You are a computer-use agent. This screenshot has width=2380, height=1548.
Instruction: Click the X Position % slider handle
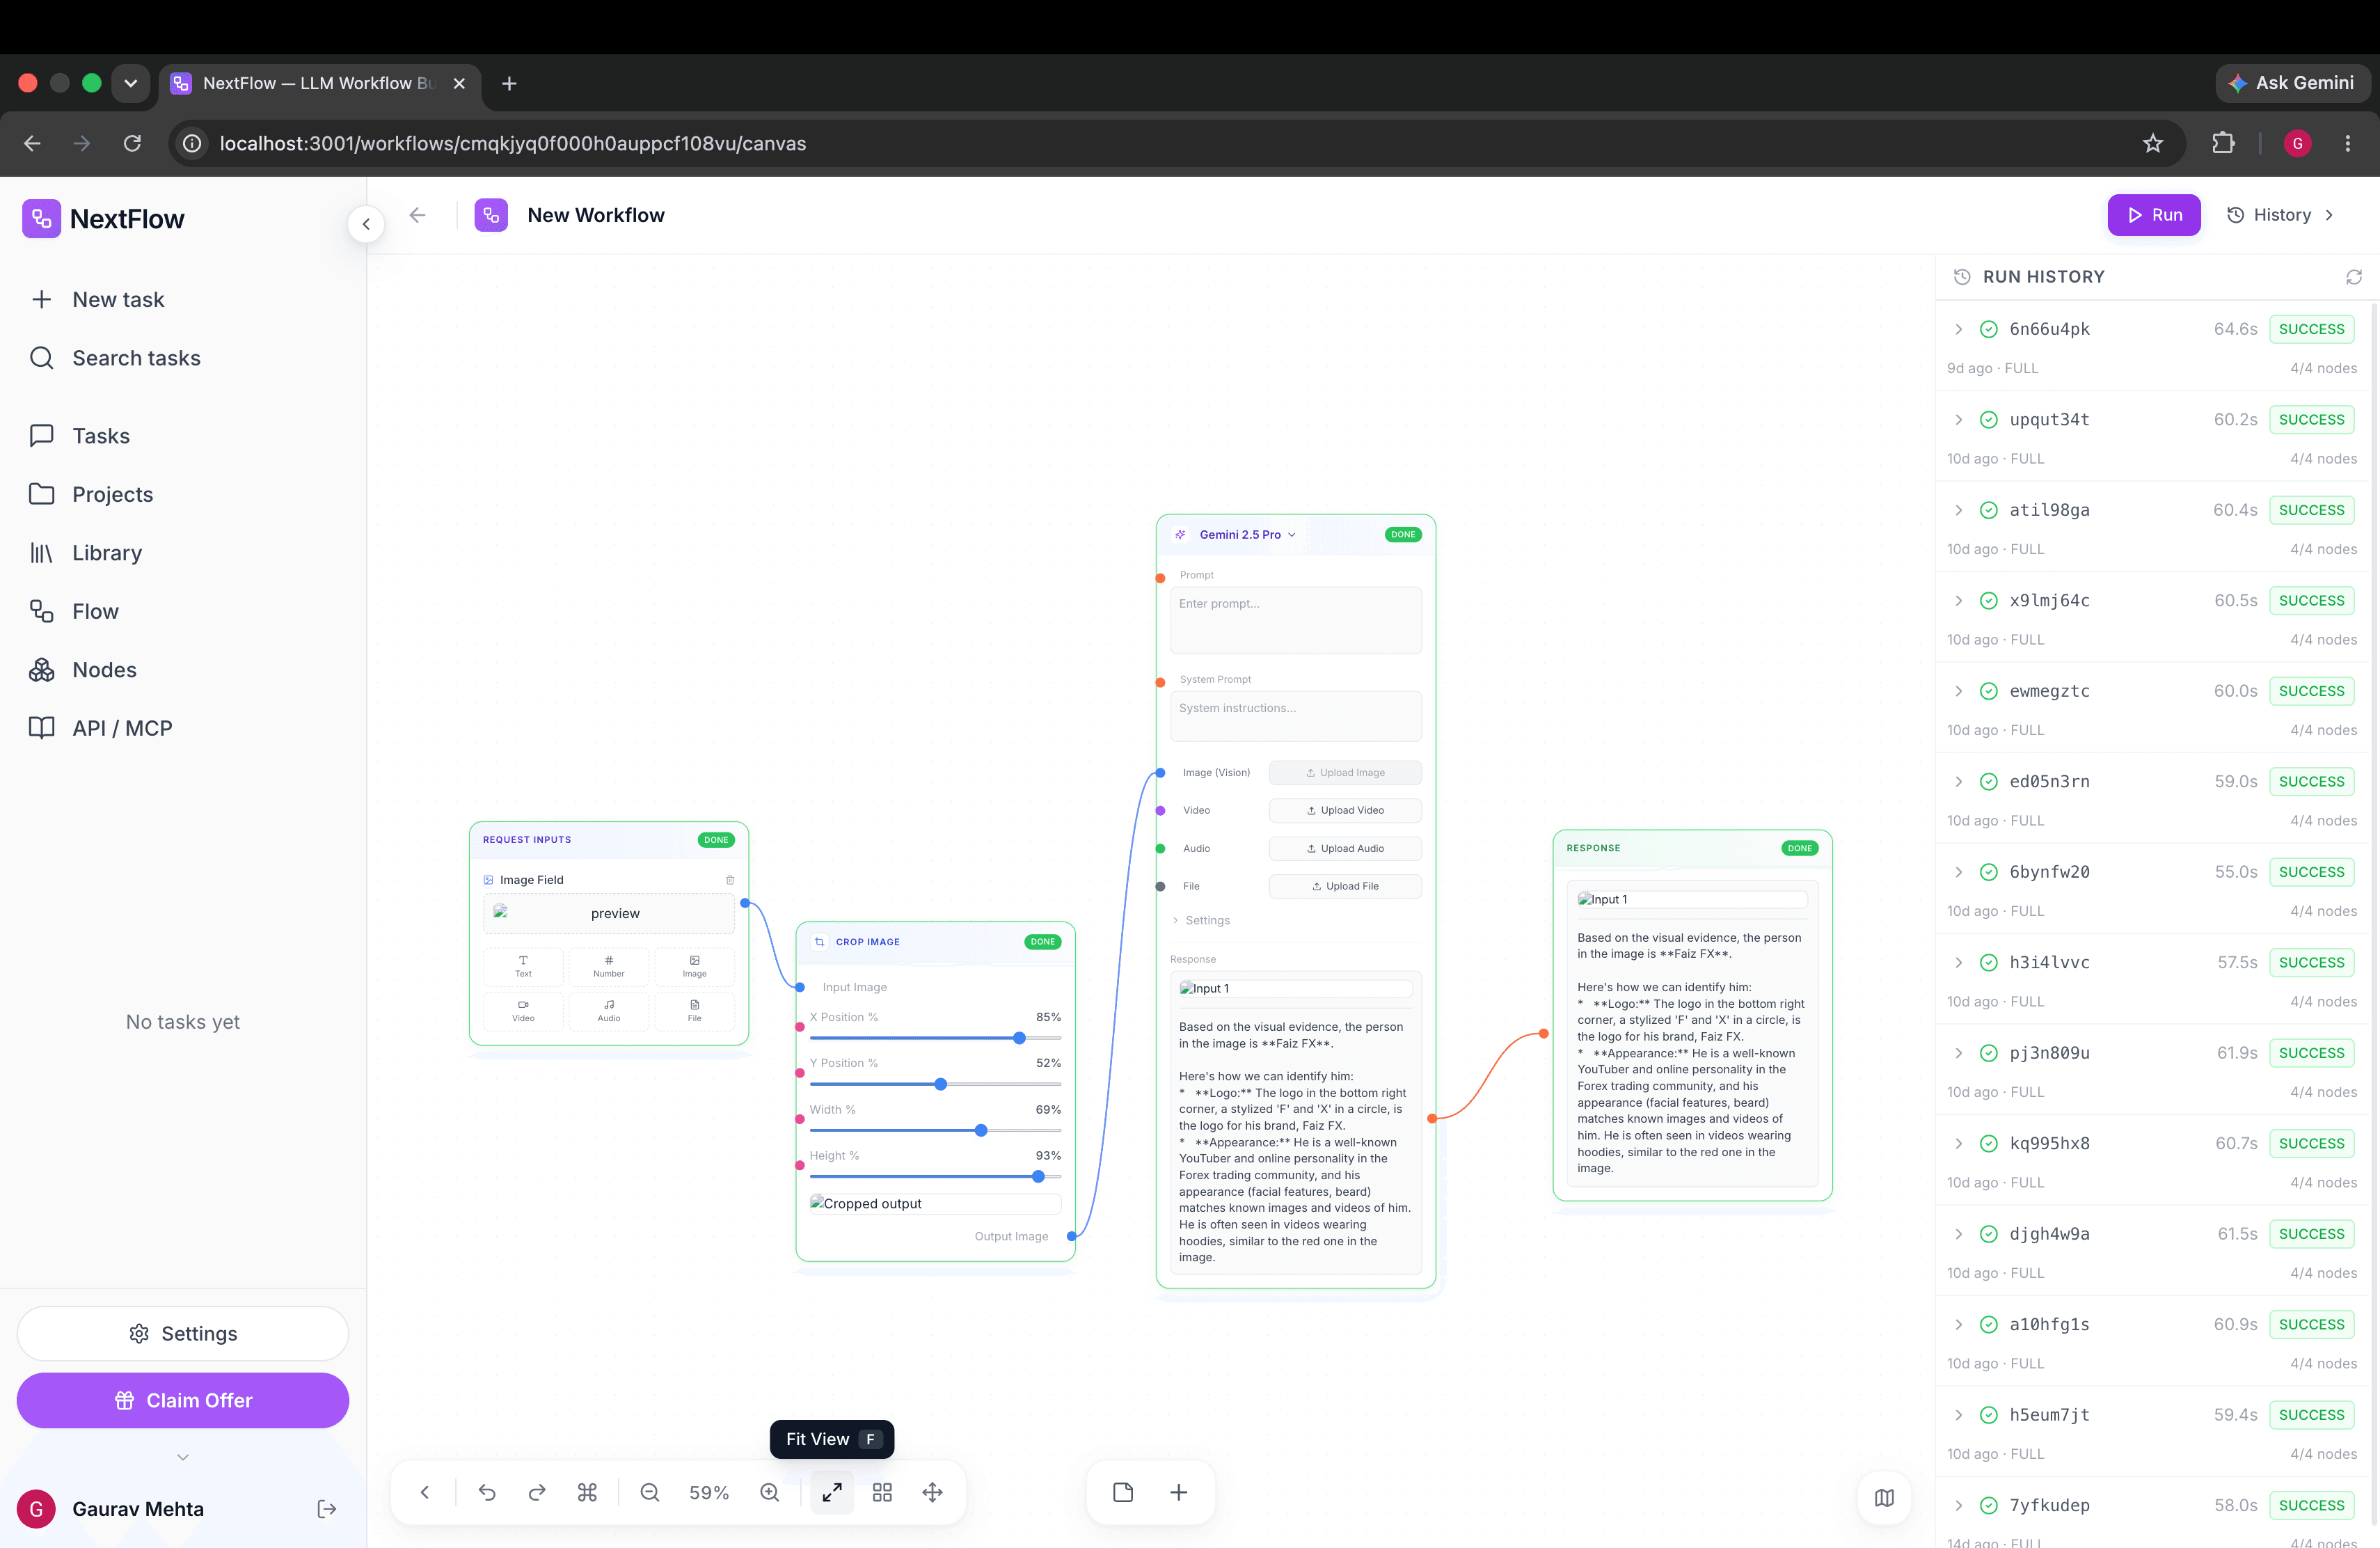1019,1038
